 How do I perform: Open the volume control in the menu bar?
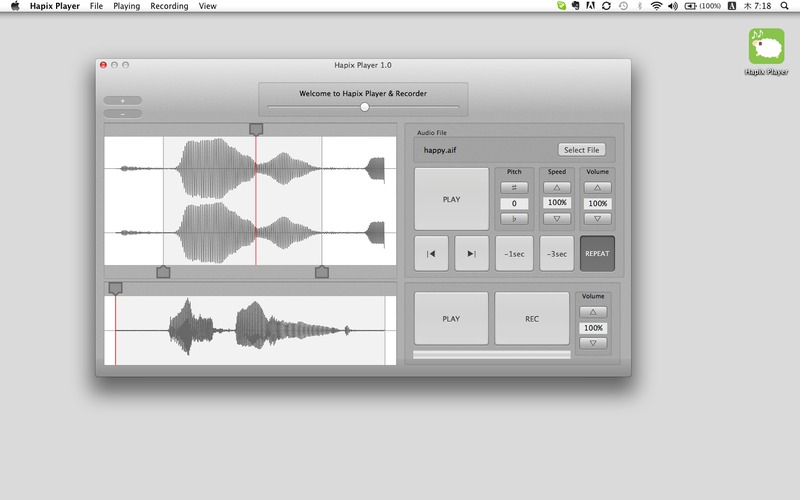pyautogui.click(x=673, y=6)
